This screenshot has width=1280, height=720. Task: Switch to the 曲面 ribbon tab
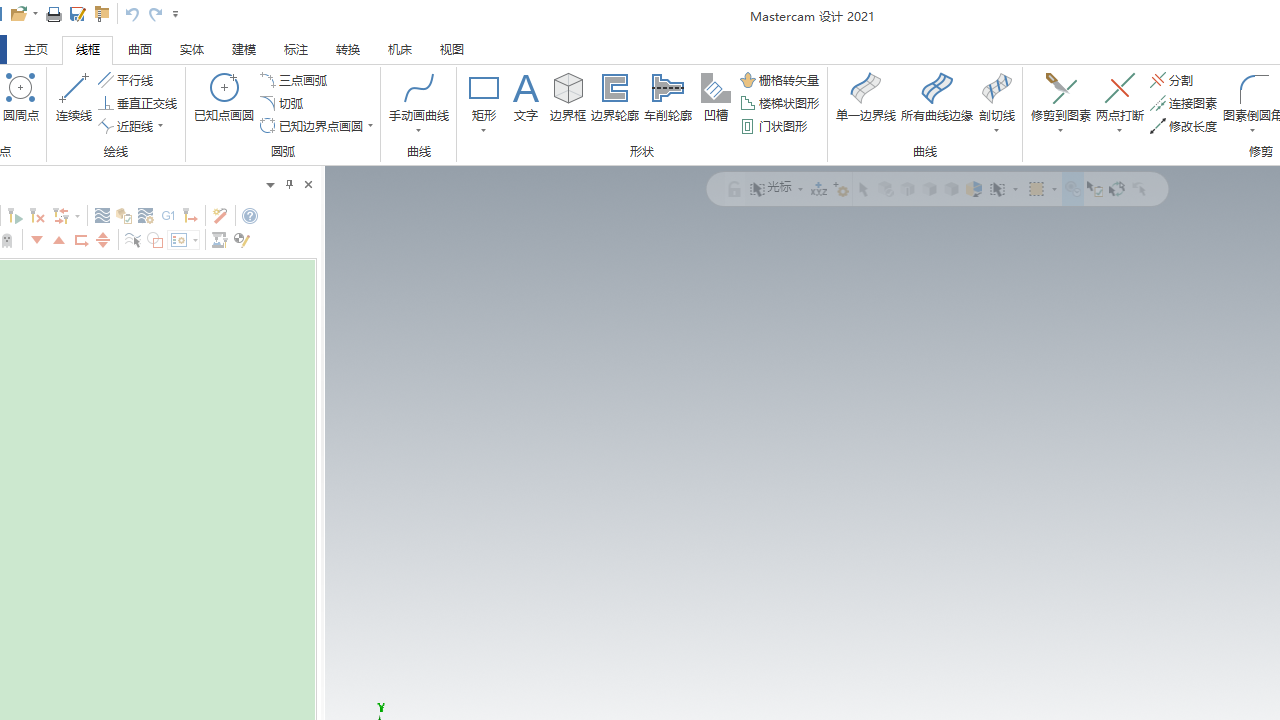pyautogui.click(x=140, y=49)
